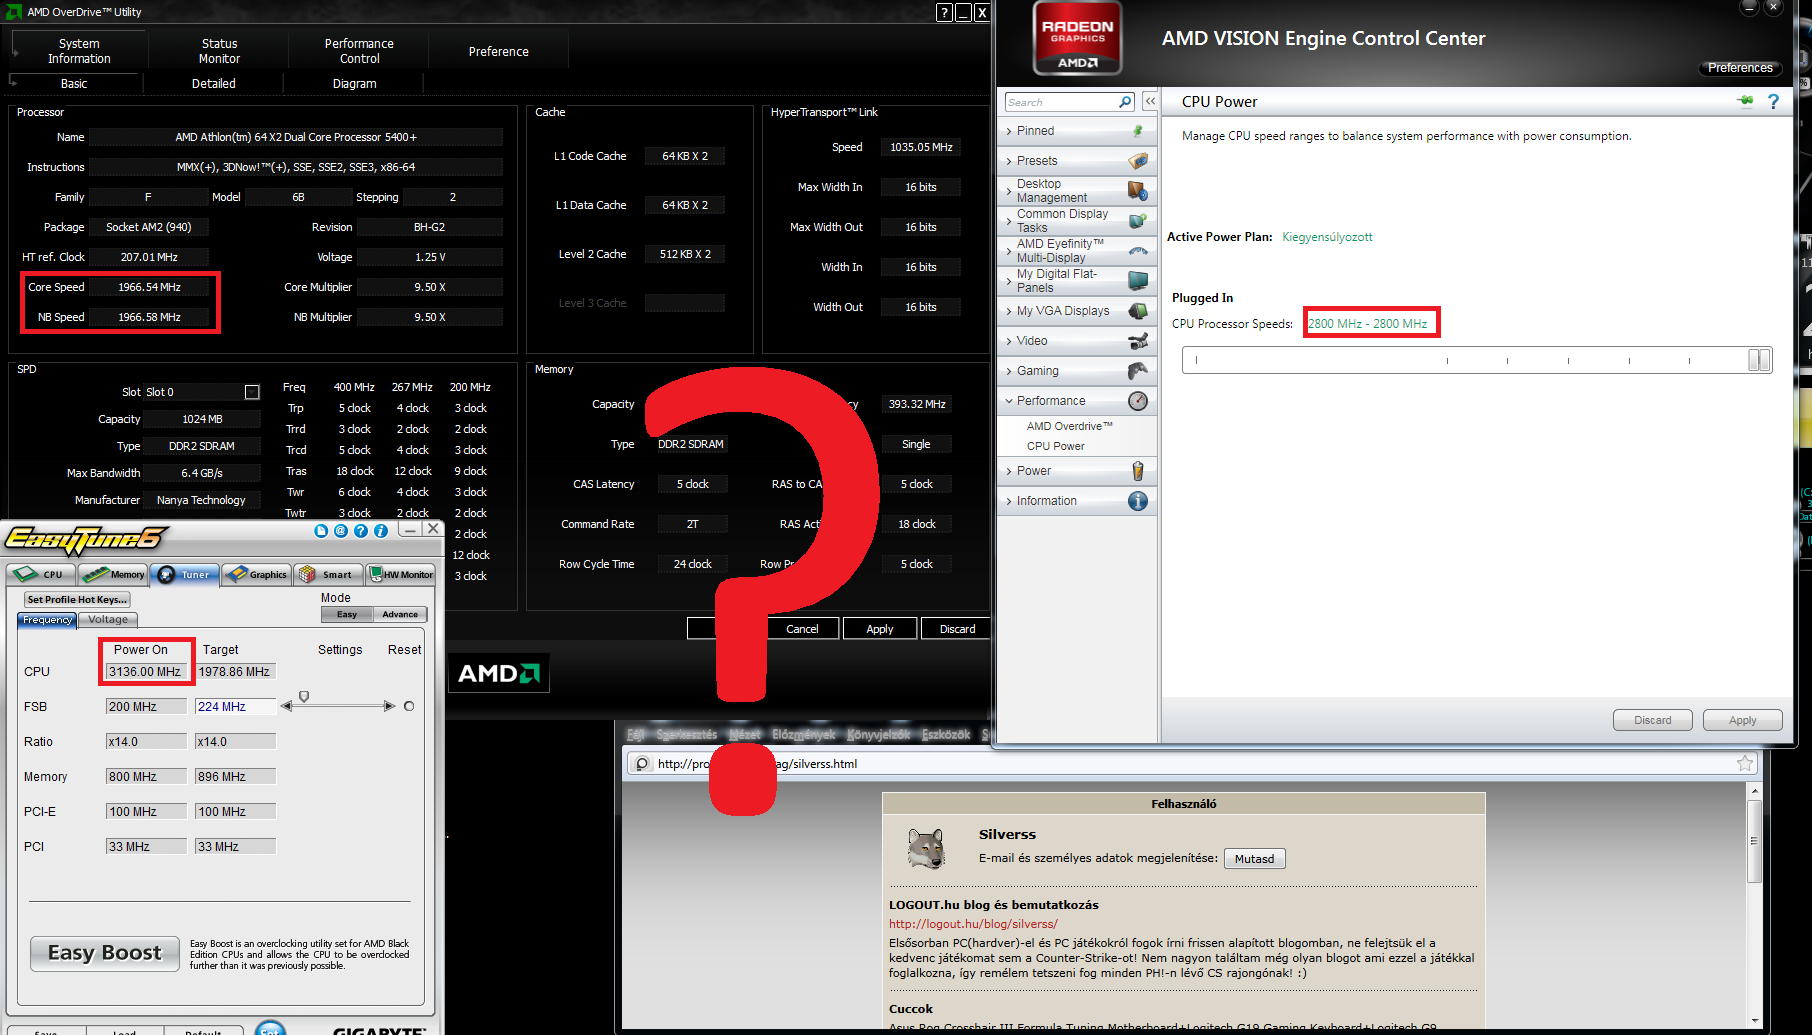Image resolution: width=1812 pixels, height=1035 pixels.
Task: Click Discard in AMD OverDrive
Action: pyautogui.click(x=957, y=629)
